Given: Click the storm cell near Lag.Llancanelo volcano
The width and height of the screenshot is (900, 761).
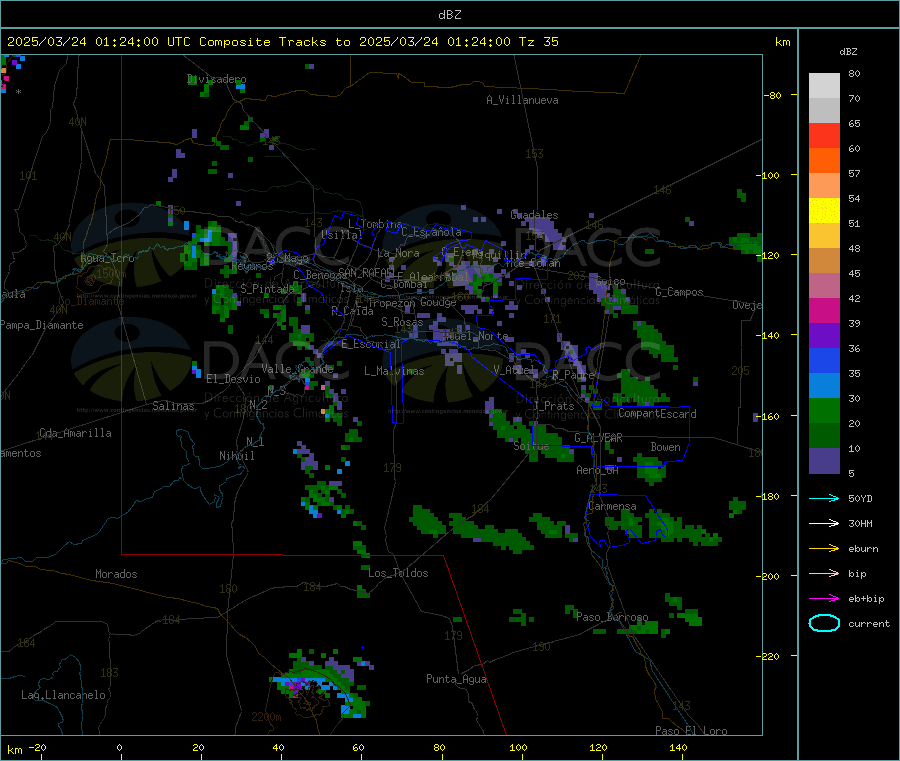Looking at the screenshot, I should click(321, 683).
